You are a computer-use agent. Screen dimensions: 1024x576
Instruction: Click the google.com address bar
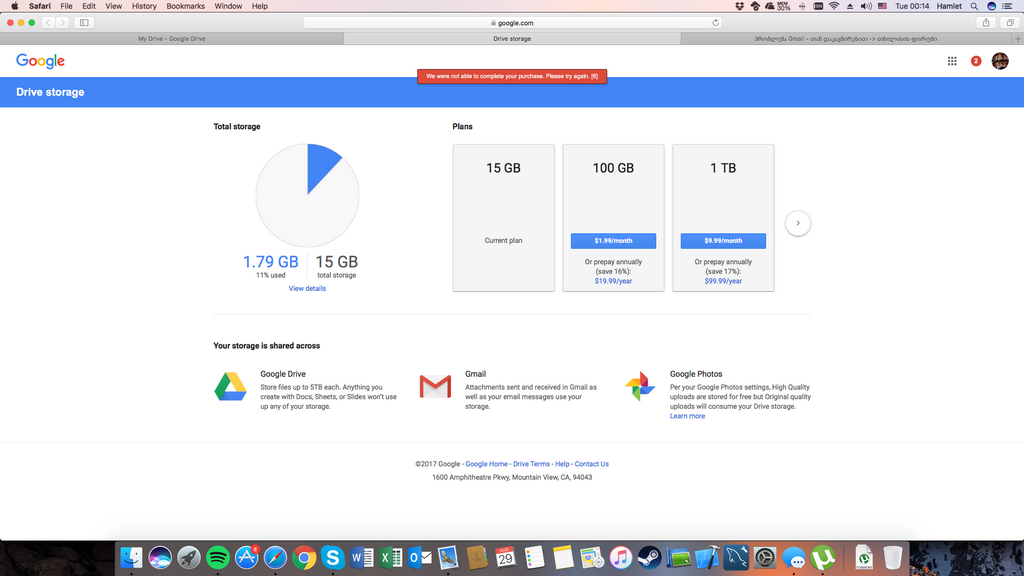(x=512, y=23)
